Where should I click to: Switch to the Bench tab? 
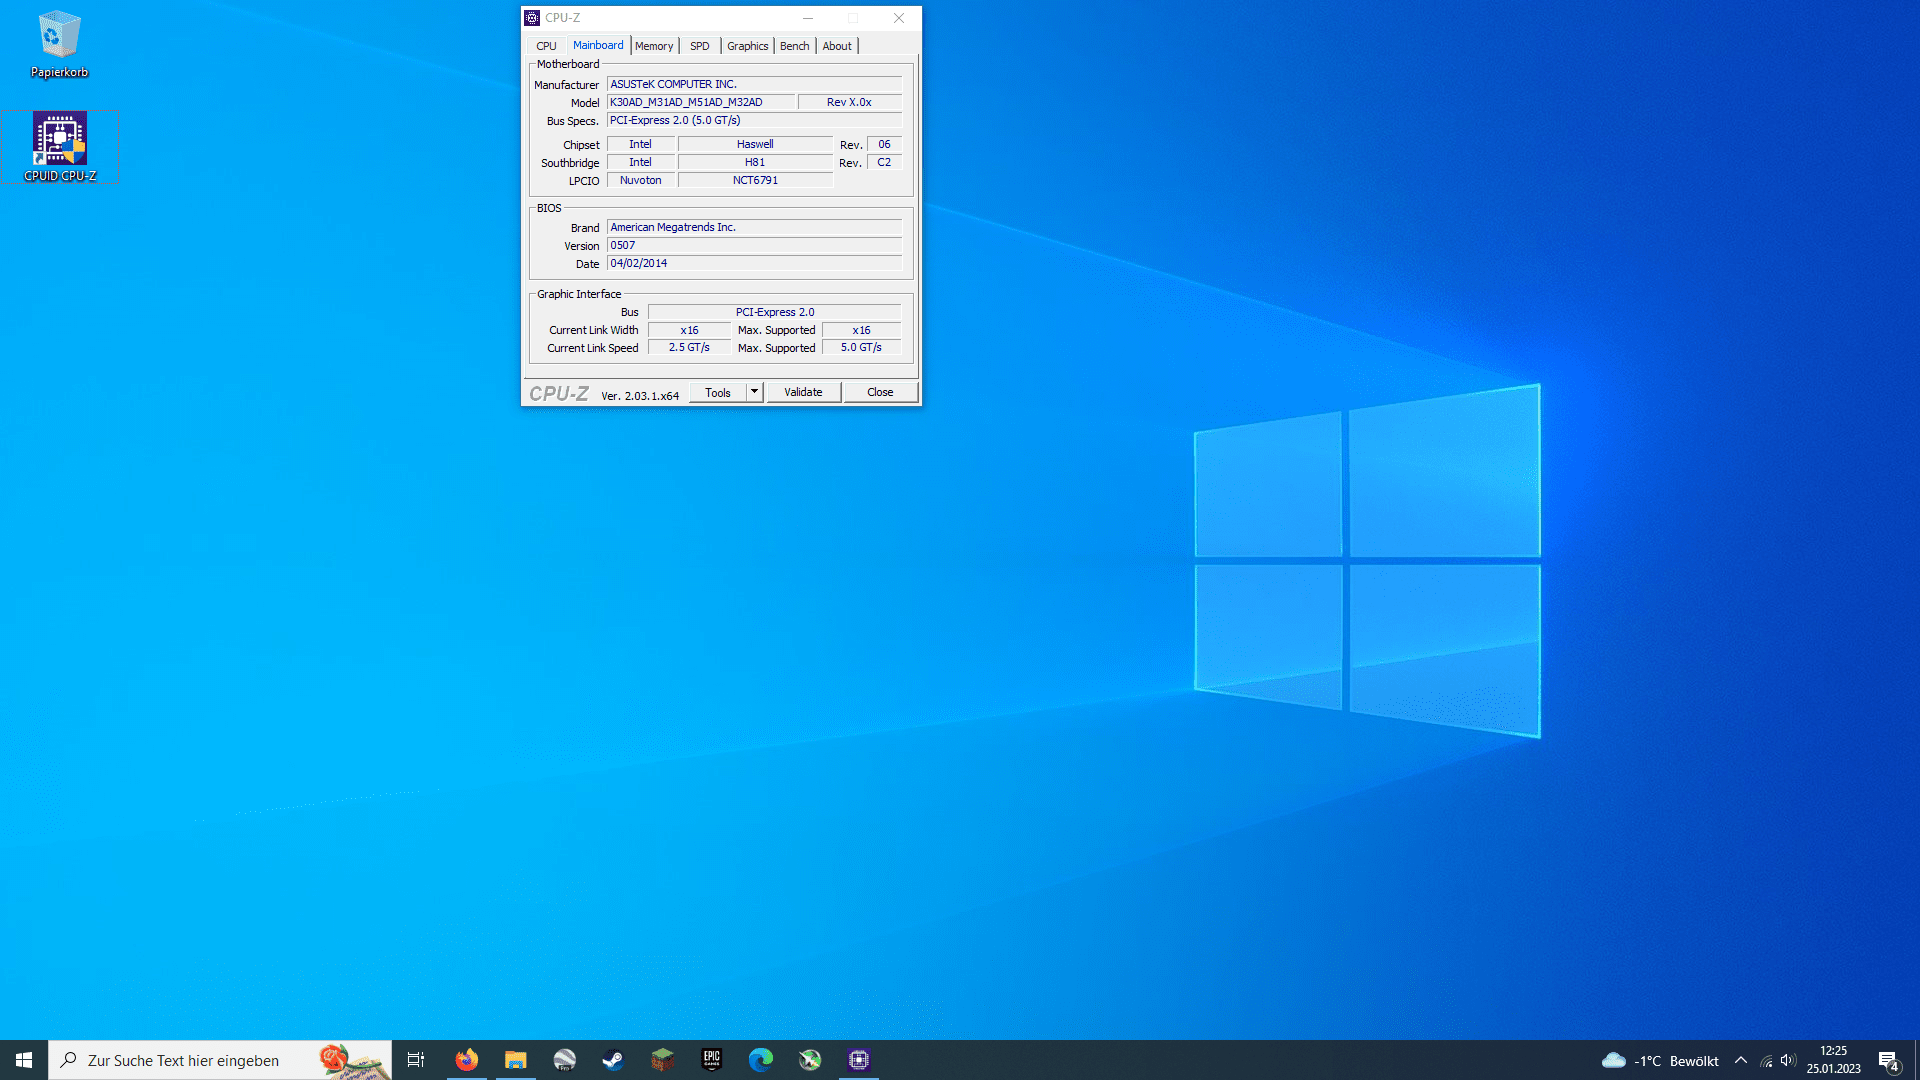tap(795, 46)
